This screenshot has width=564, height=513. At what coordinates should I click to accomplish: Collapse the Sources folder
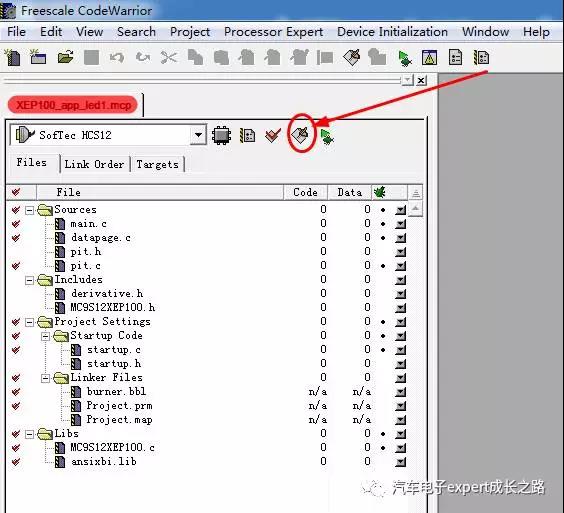[x=29, y=210]
